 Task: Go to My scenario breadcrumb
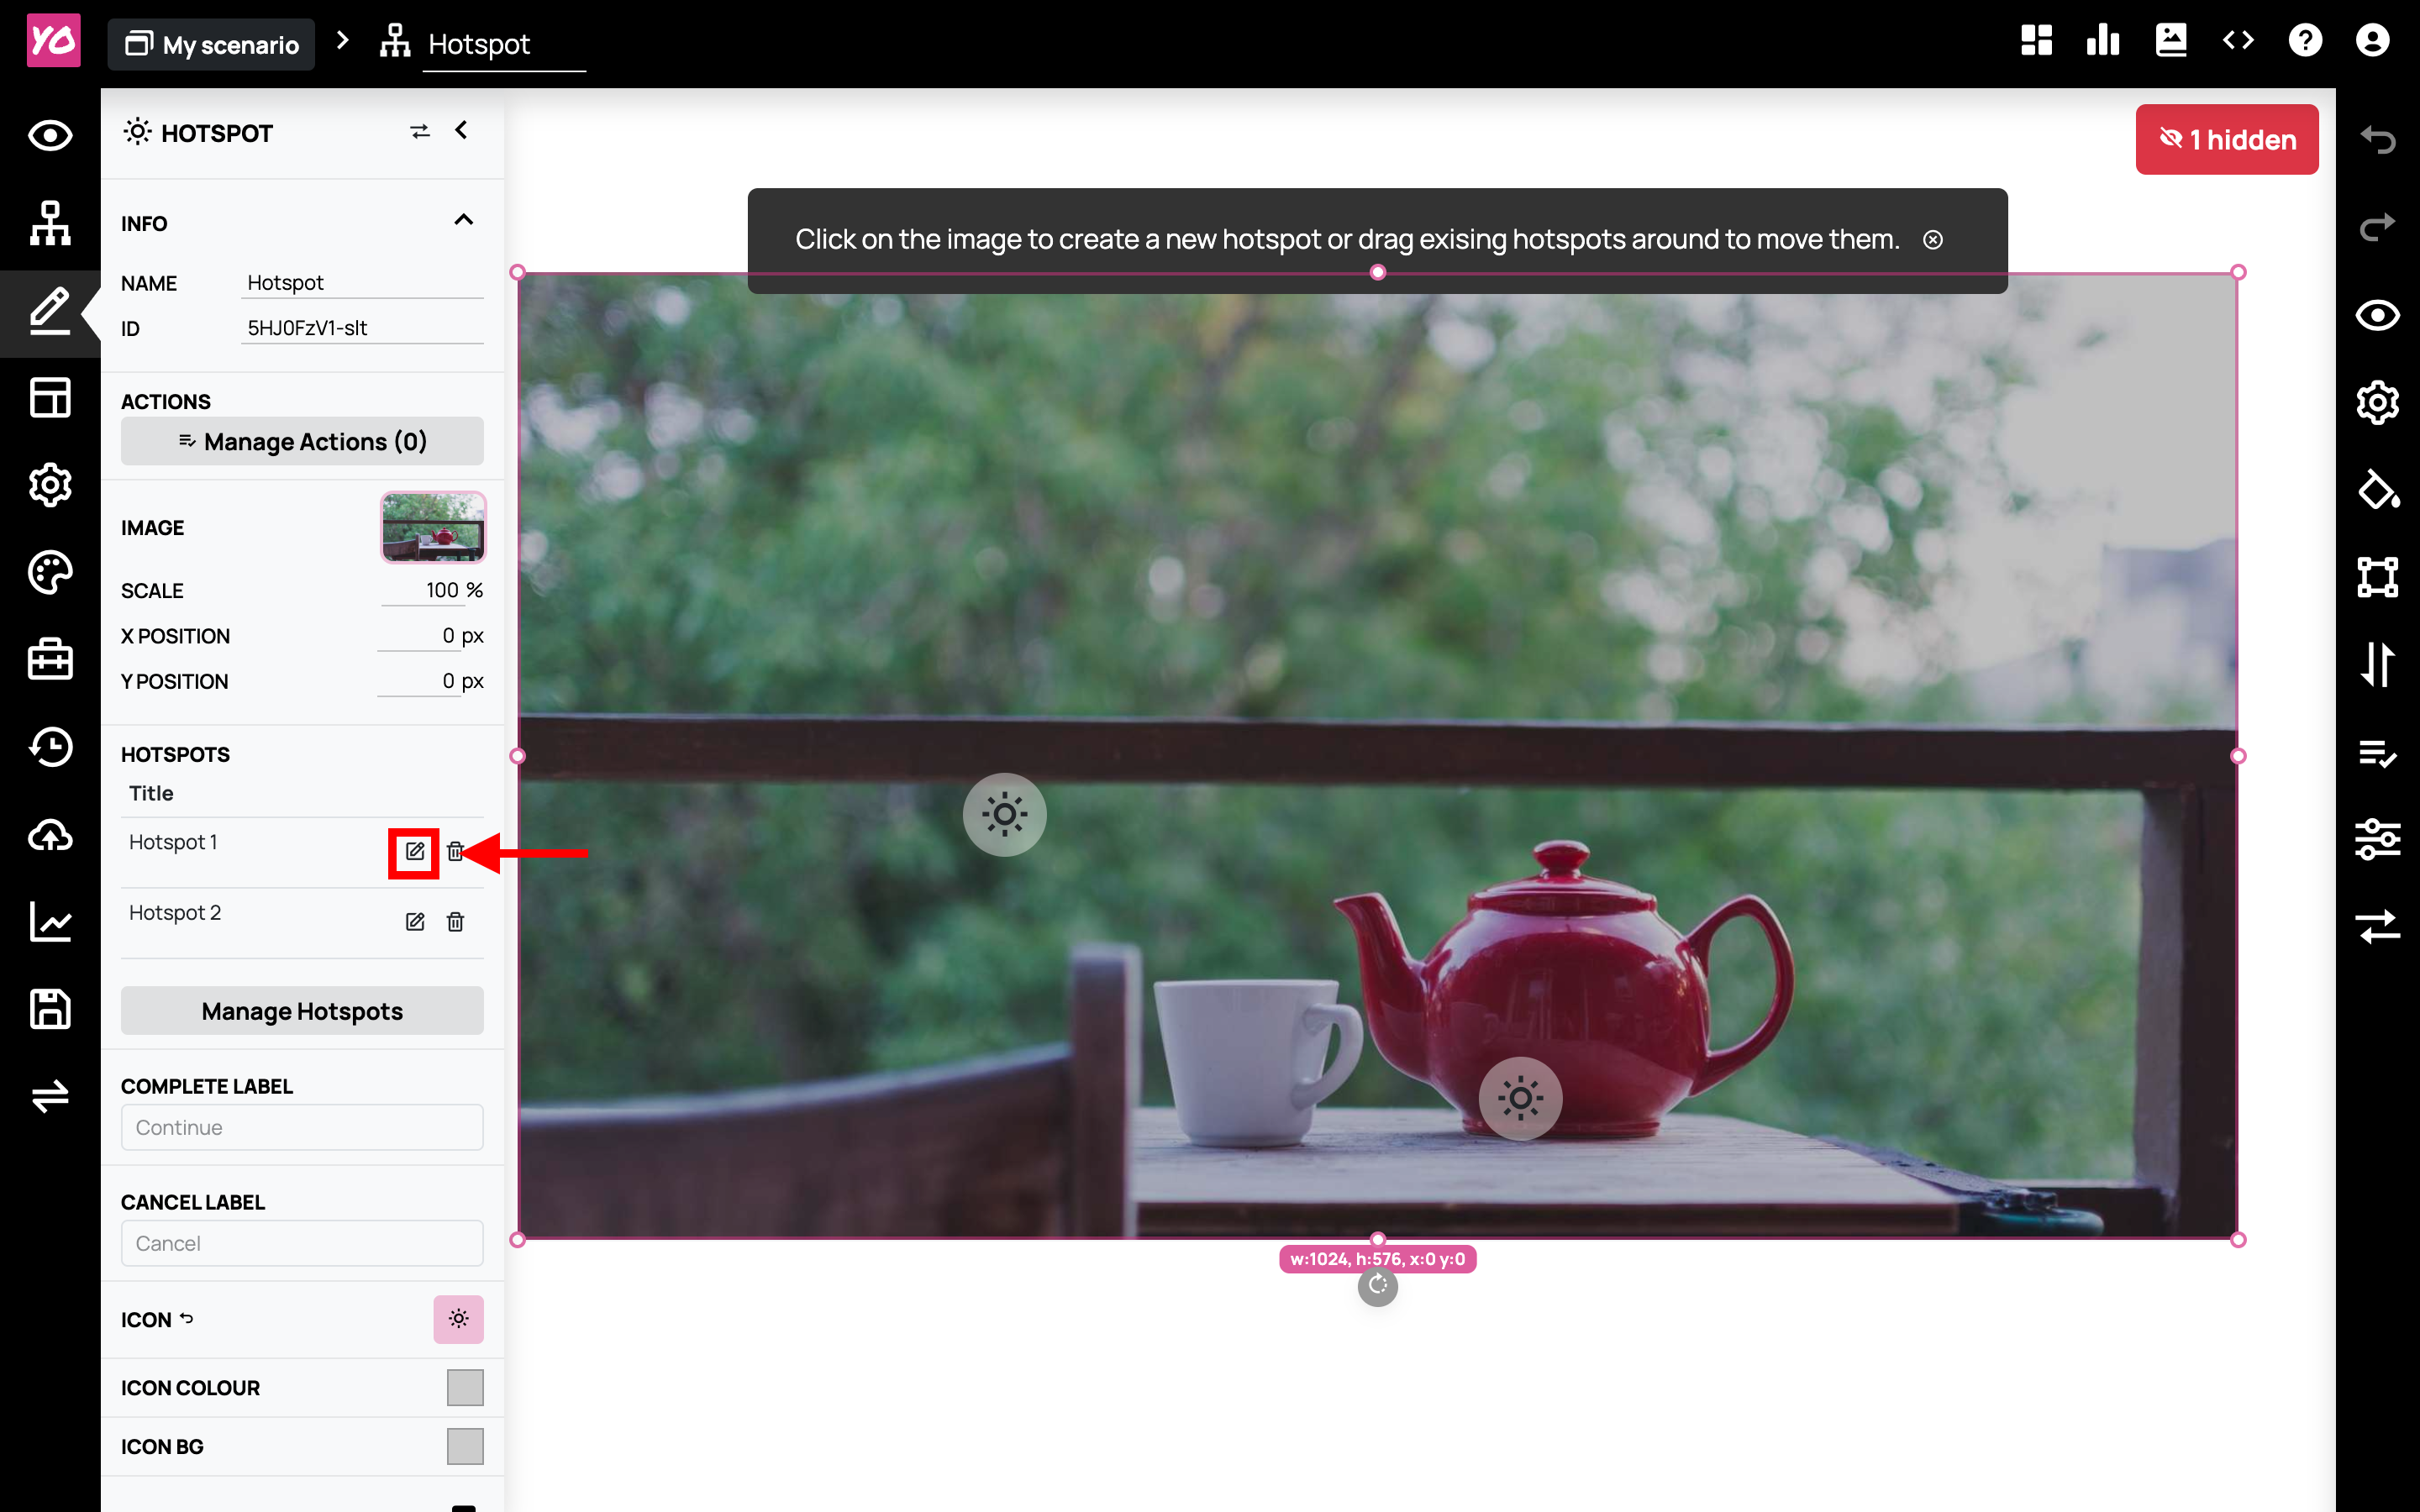click(x=212, y=44)
